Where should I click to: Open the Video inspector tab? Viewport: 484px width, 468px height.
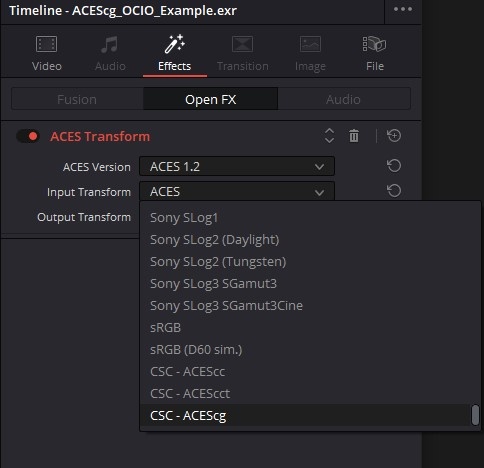tap(47, 53)
